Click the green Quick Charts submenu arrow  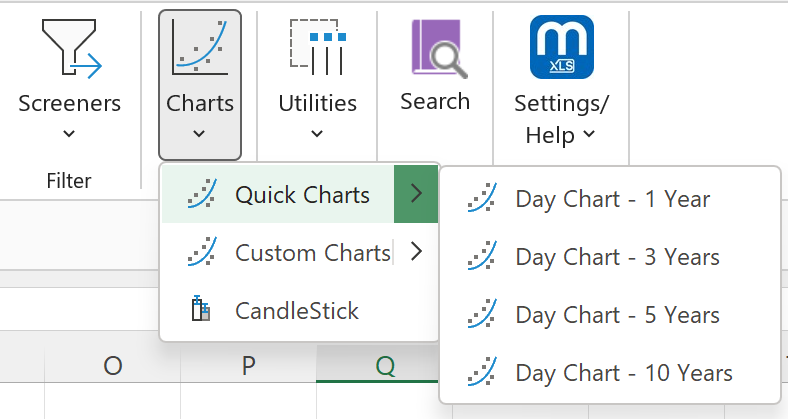click(416, 194)
